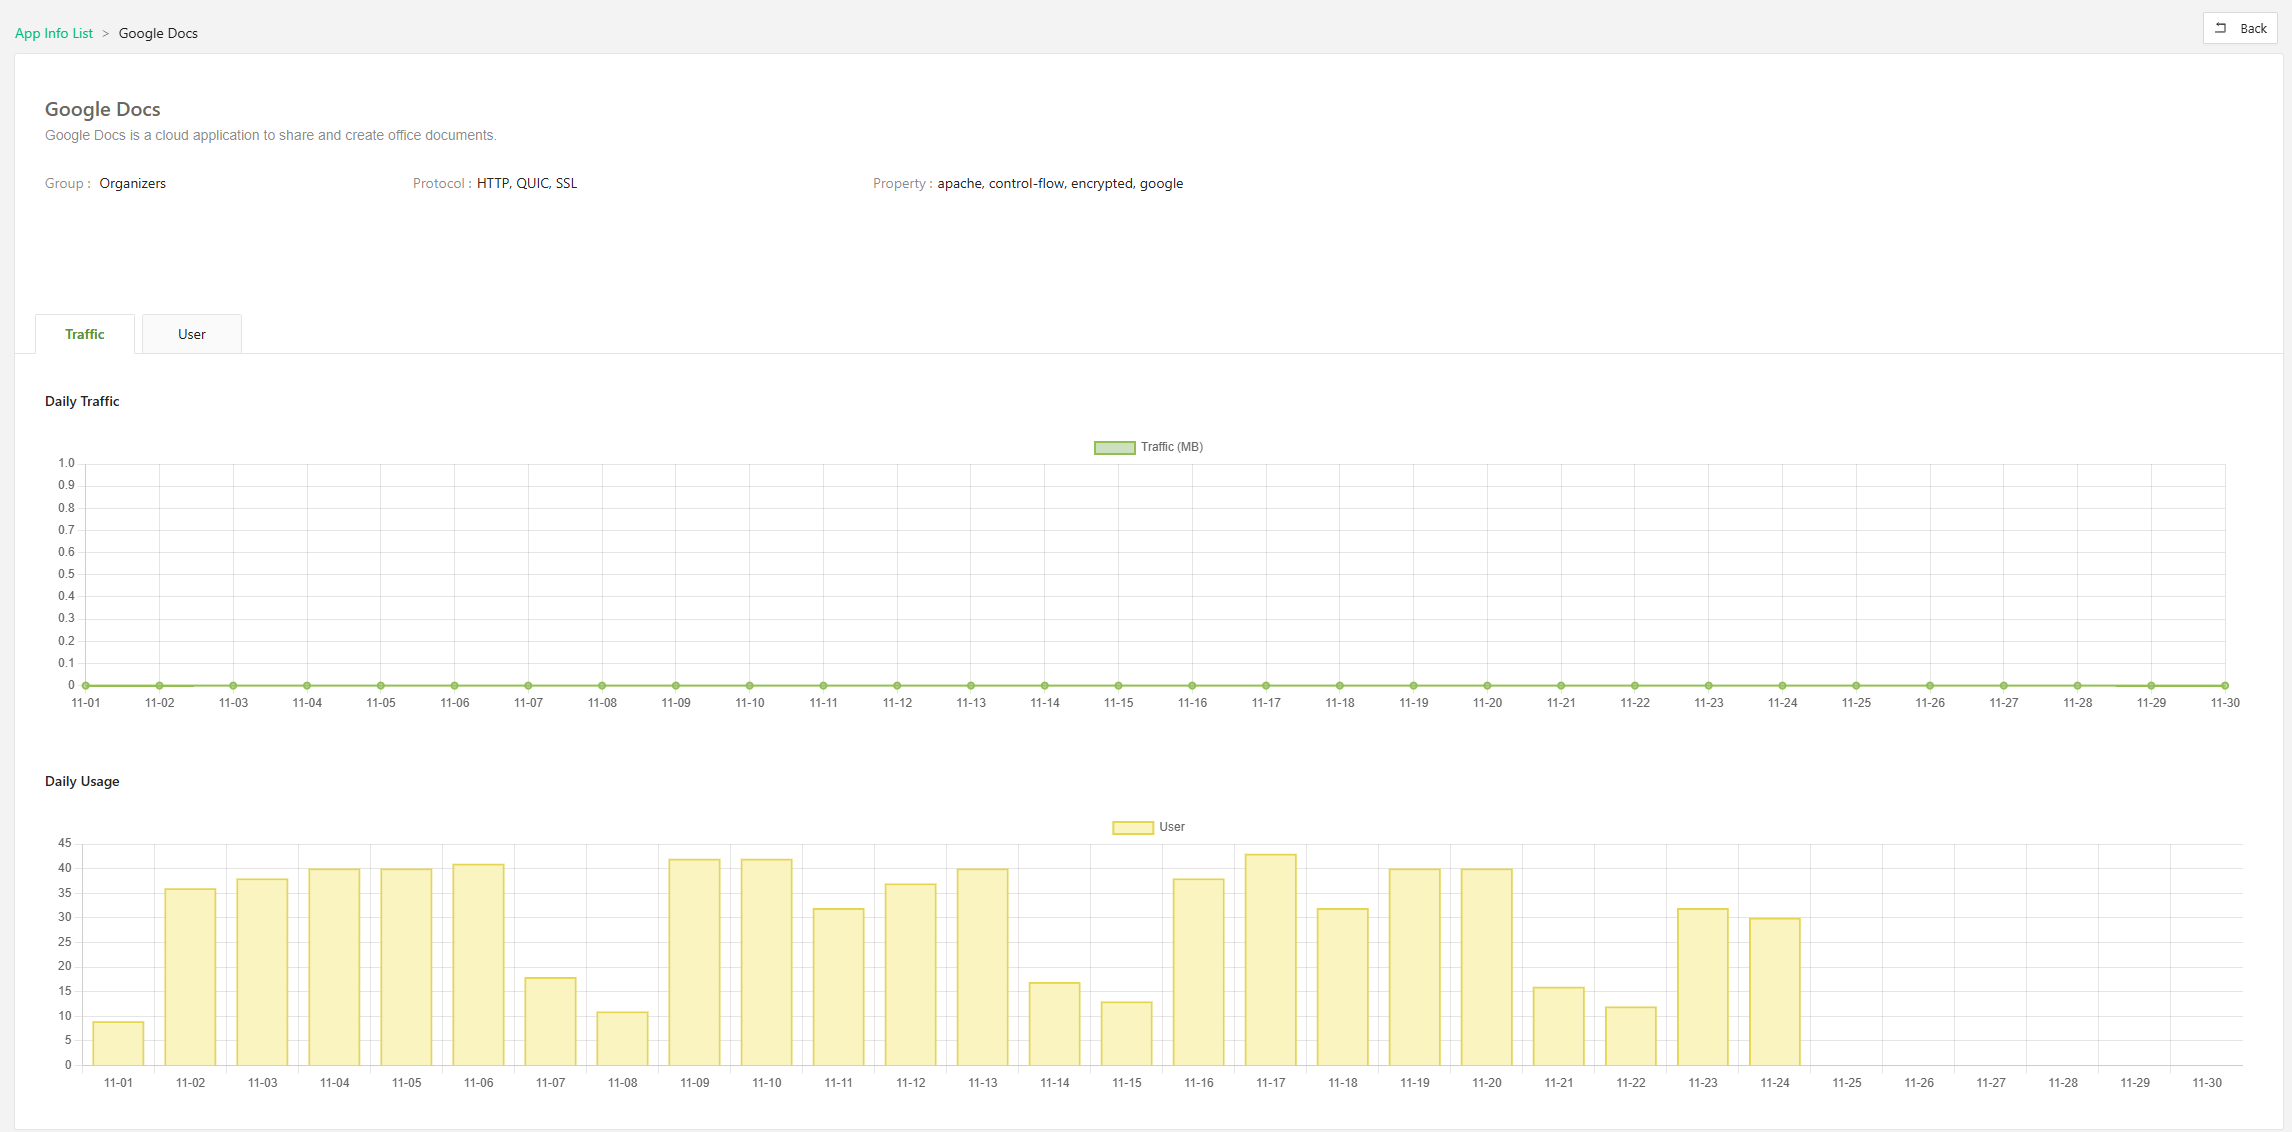Click the 11-13 usage bar
This screenshot has width=2292, height=1132.
[x=982, y=967]
